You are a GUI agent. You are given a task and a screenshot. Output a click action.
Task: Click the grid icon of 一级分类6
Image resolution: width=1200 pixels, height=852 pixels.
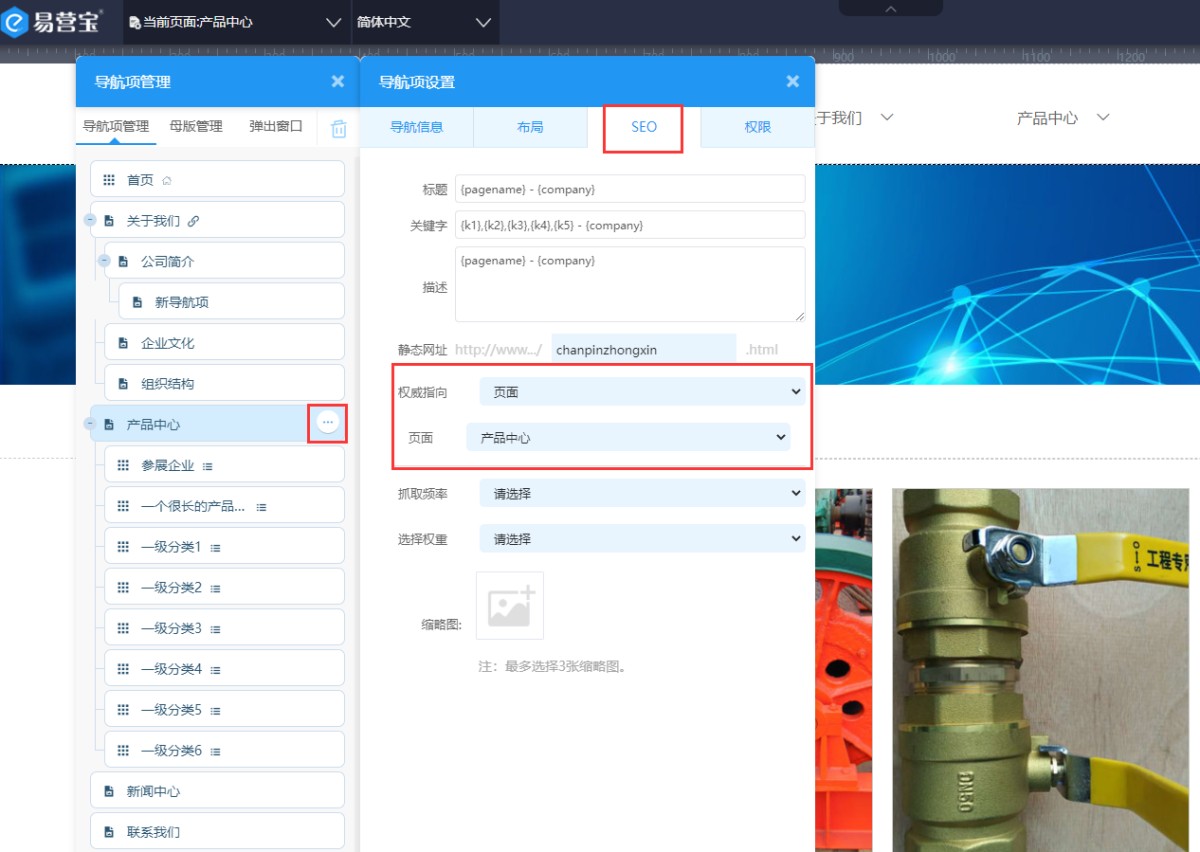point(124,750)
